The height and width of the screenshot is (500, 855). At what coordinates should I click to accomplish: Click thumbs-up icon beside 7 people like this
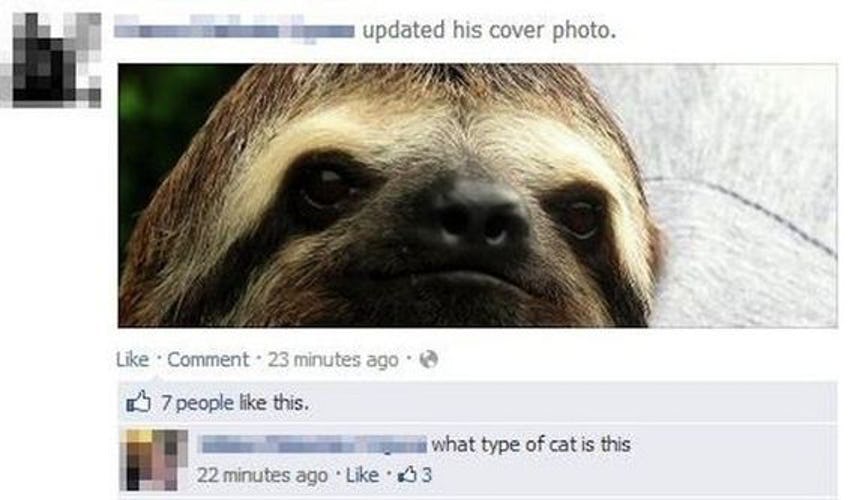click(139, 402)
